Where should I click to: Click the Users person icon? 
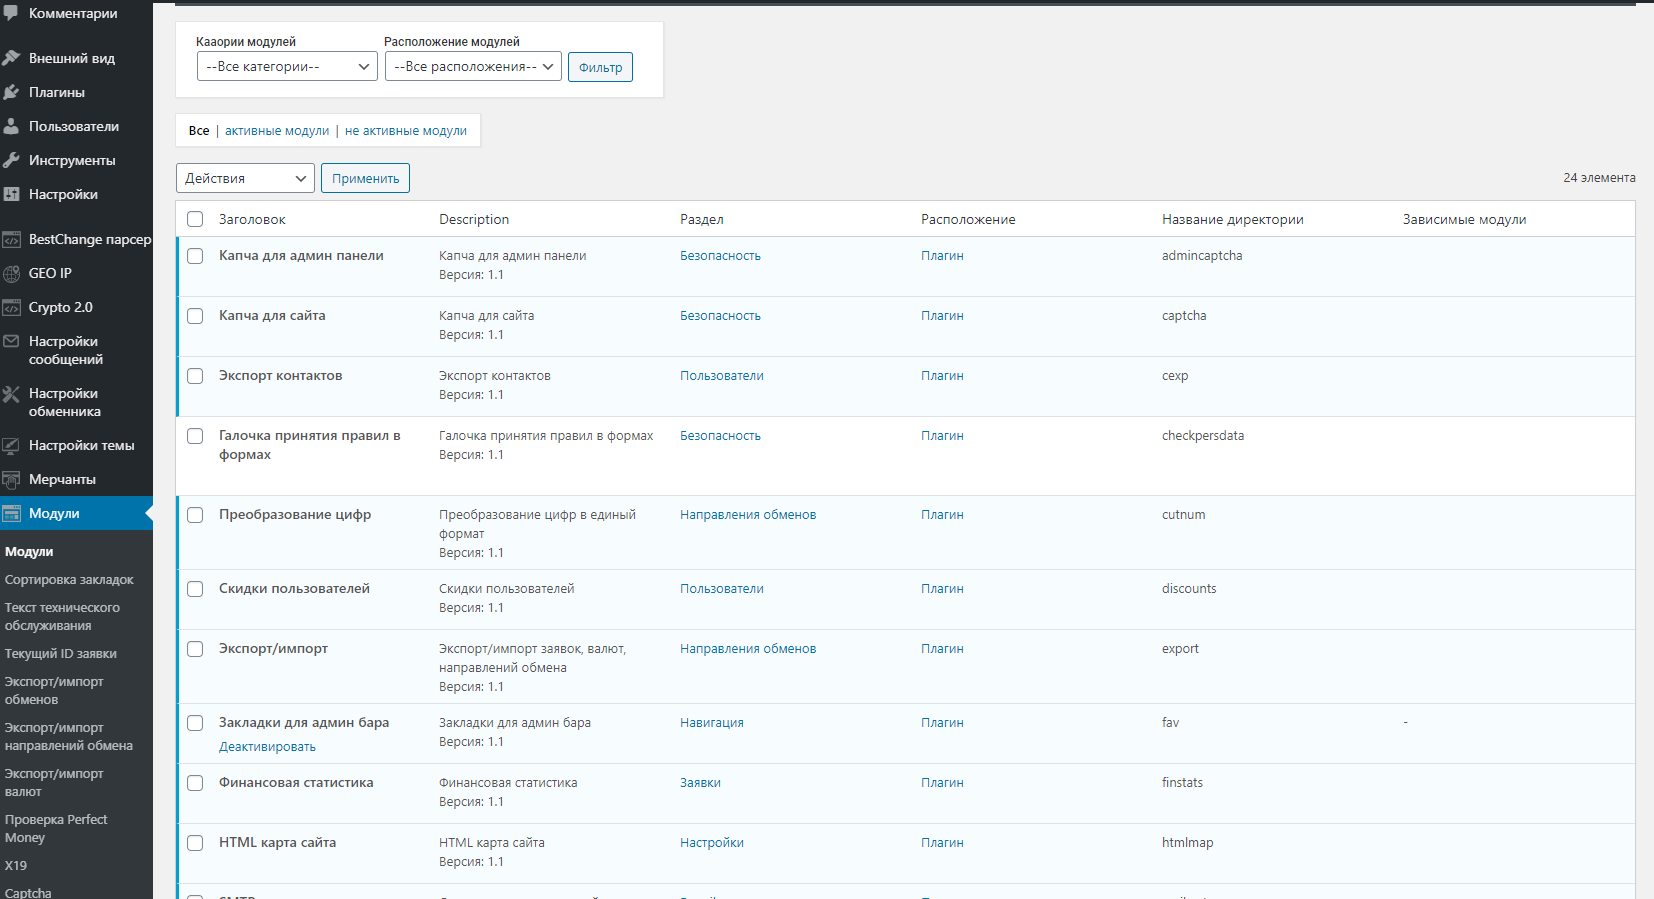pyautogui.click(x=12, y=126)
